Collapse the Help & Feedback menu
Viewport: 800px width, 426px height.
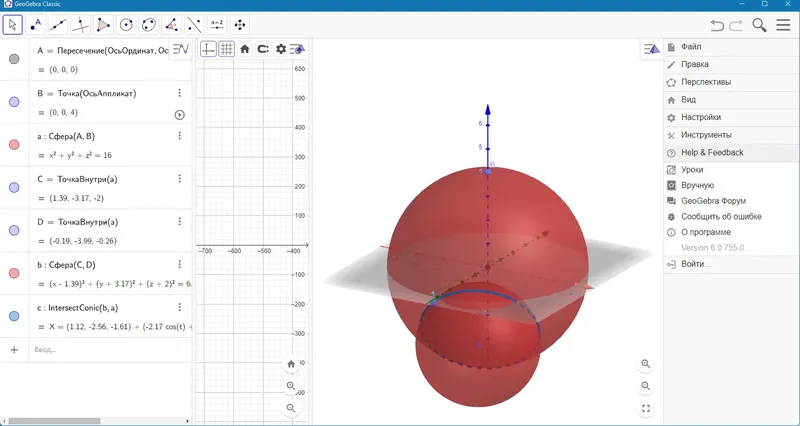pyautogui.click(x=732, y=153)
